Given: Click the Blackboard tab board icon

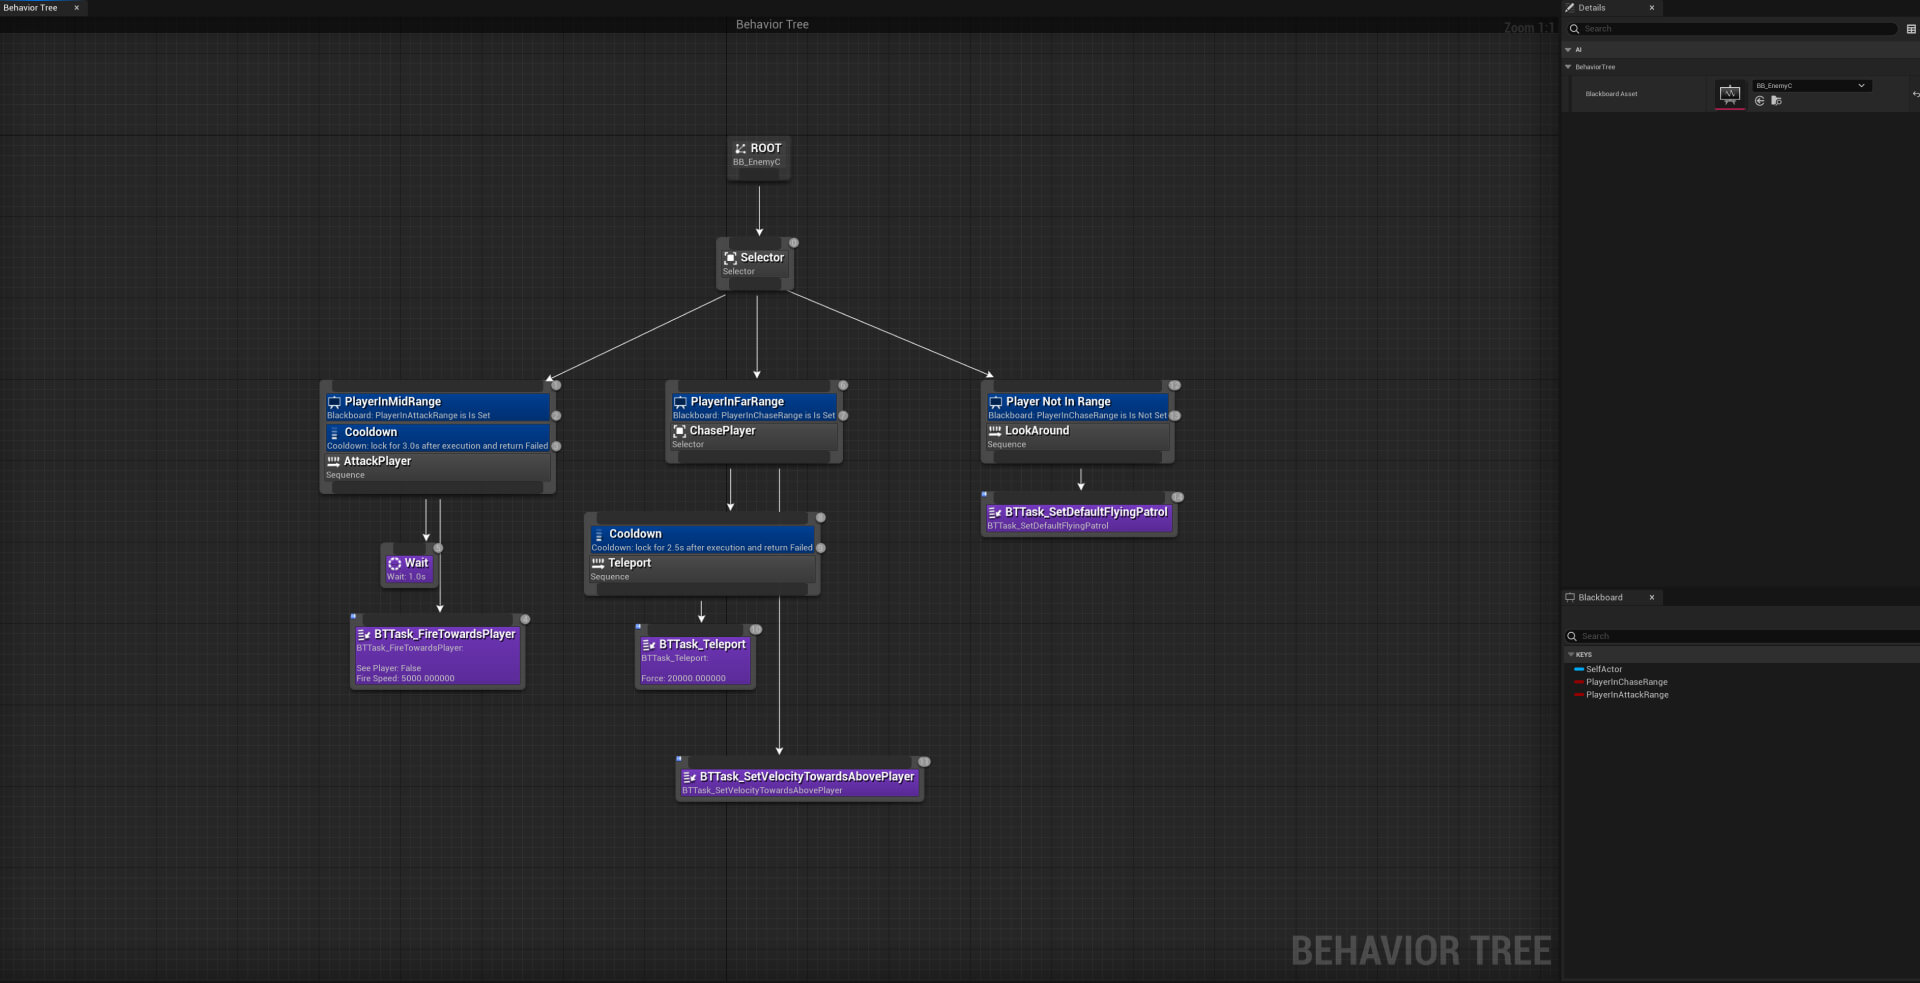Looking at the screenshot, I should point(1570,598).
